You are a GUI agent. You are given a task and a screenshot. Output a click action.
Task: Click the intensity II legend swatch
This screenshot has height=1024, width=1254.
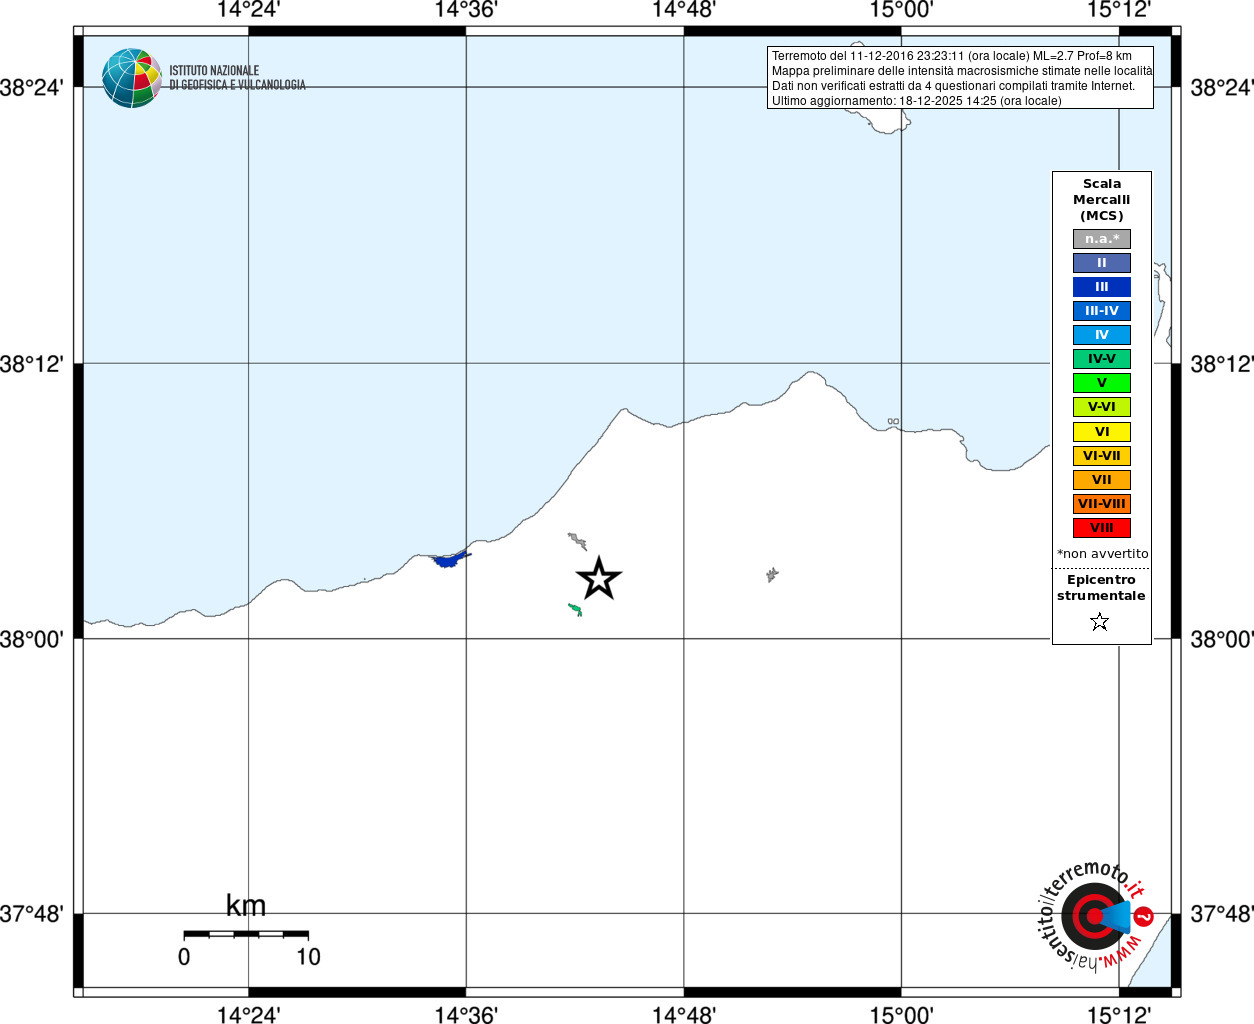[x=1102, y=263]
